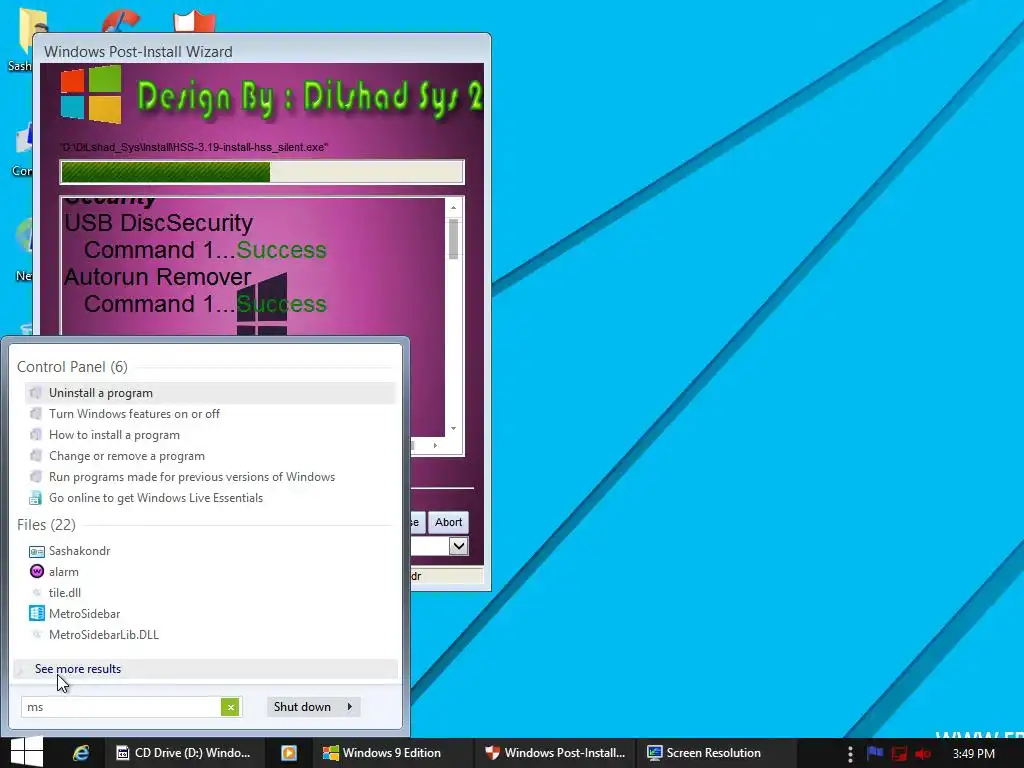The width and height of the screenshot is (1024, 768).
Task: Open the dropdown below the Abort button
Action: [458, 545]
